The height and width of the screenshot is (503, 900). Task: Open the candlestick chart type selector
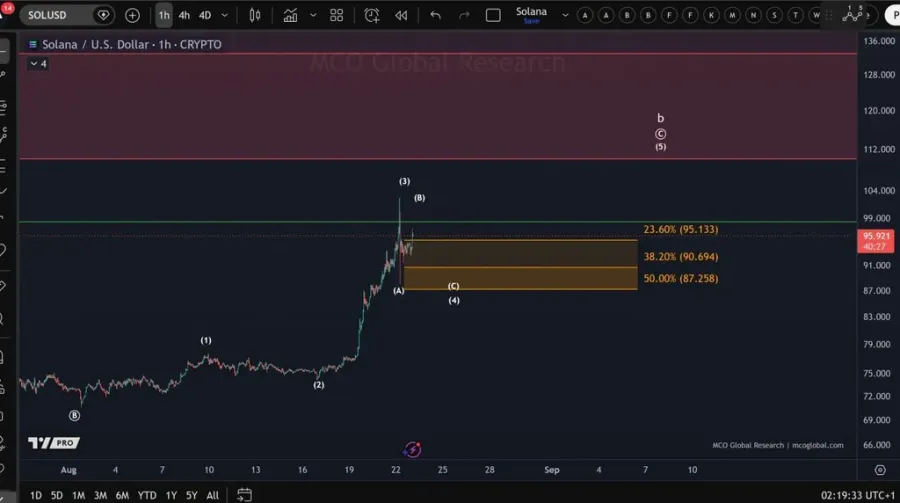click(x=255, y=16)
